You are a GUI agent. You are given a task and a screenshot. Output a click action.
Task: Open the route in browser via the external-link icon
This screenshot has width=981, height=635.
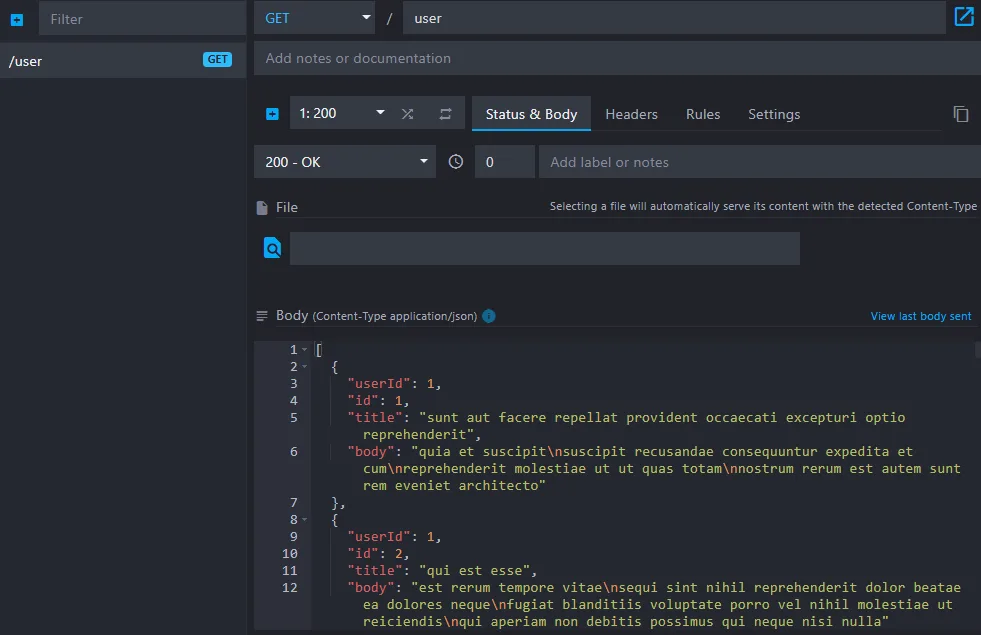click(963, 17)
